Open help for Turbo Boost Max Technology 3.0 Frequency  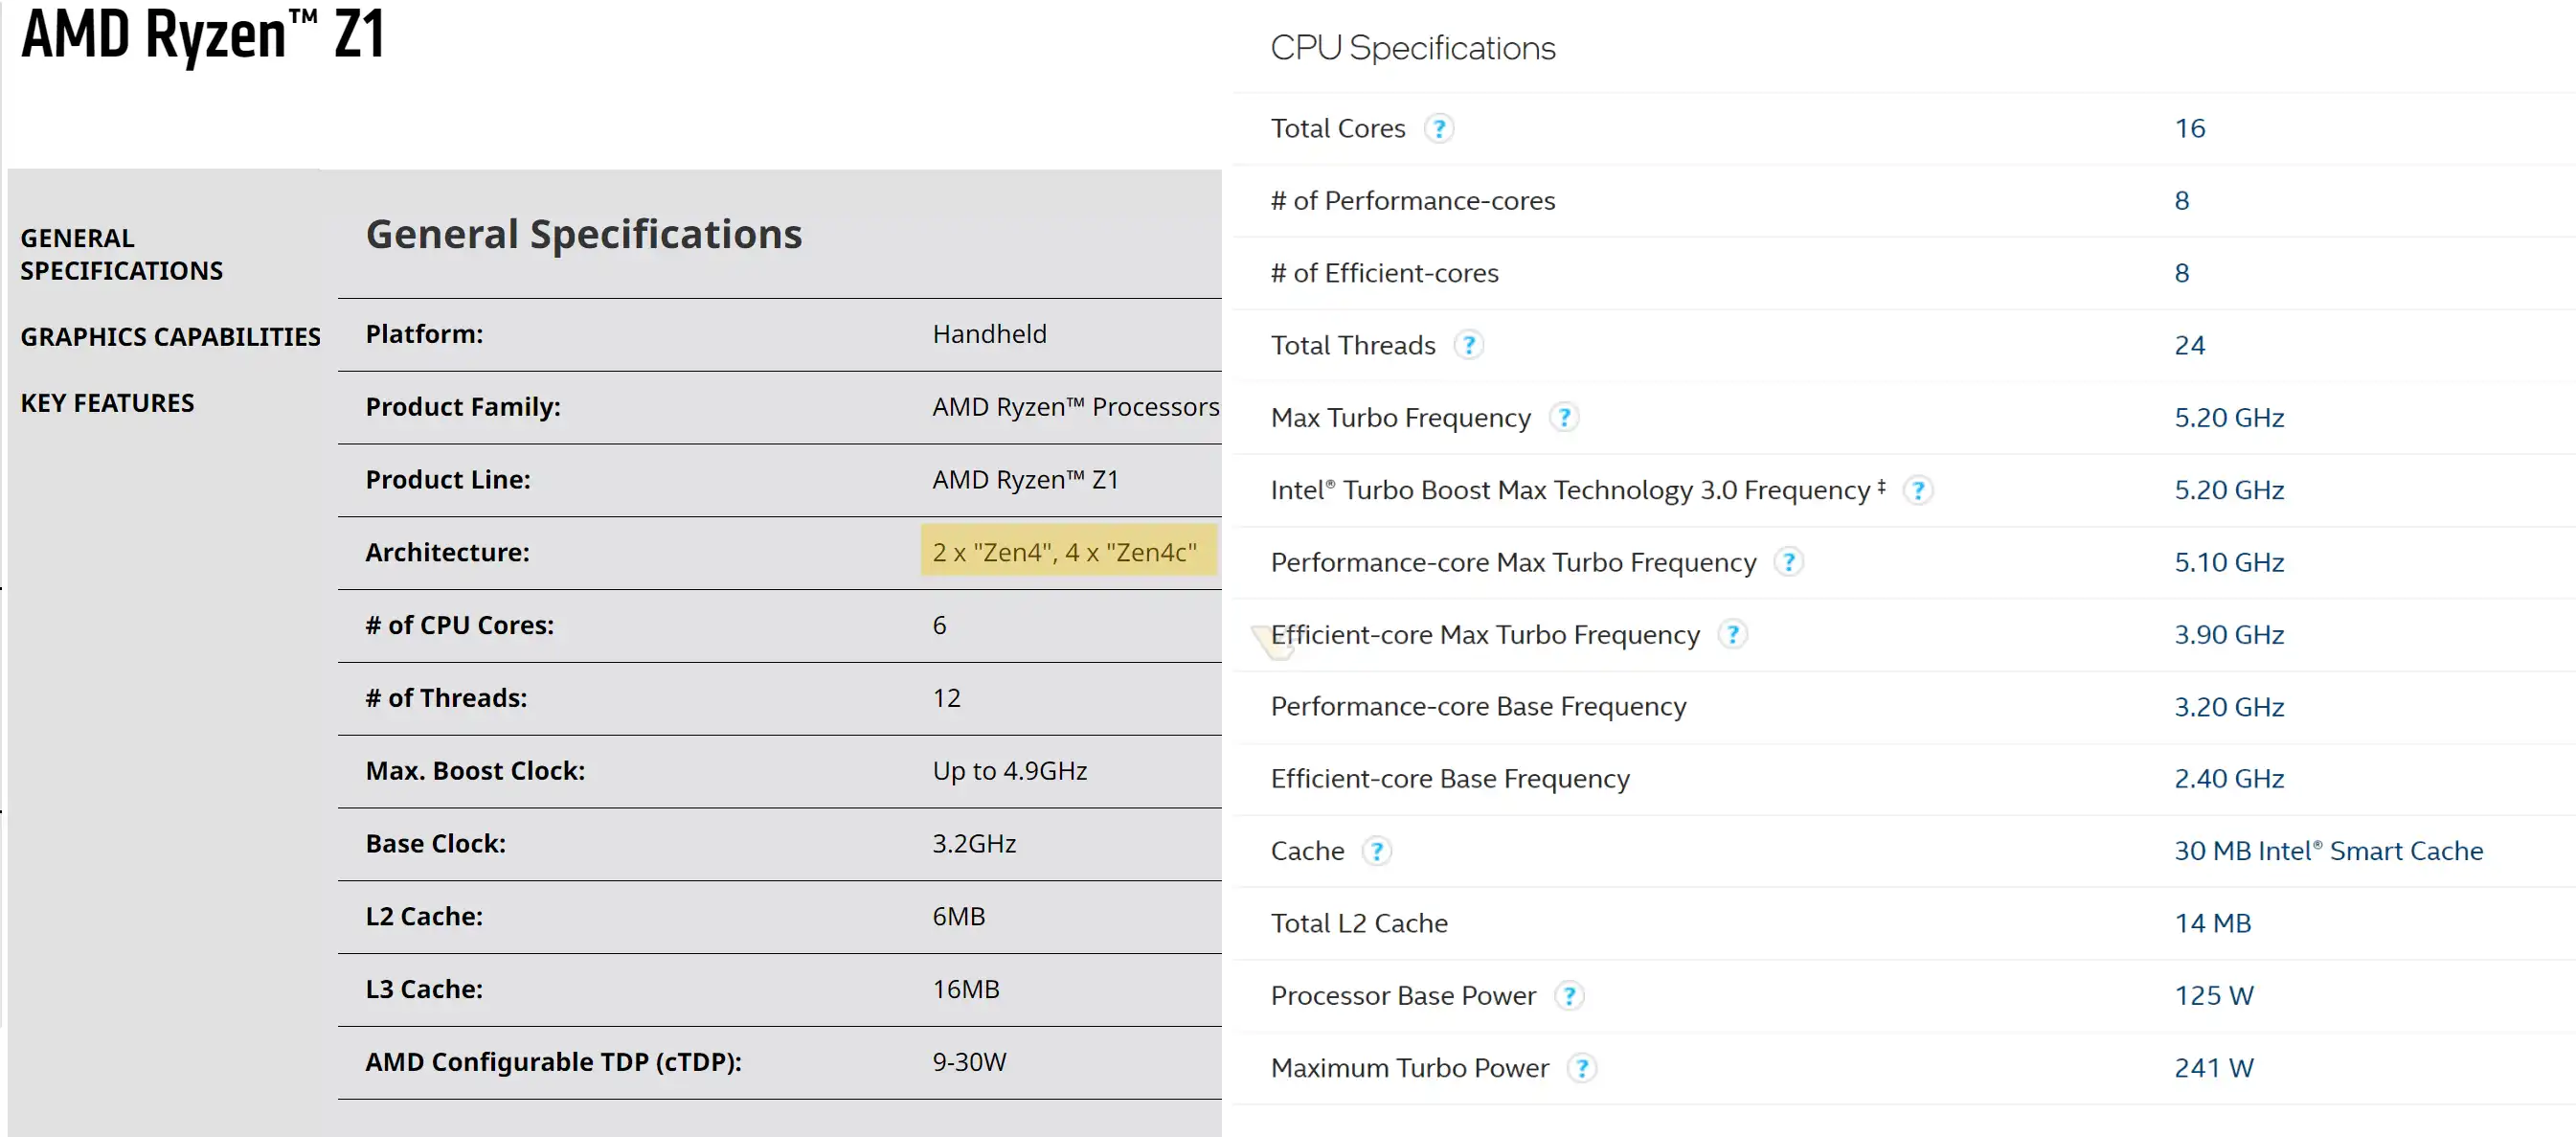click(1917, 491)
